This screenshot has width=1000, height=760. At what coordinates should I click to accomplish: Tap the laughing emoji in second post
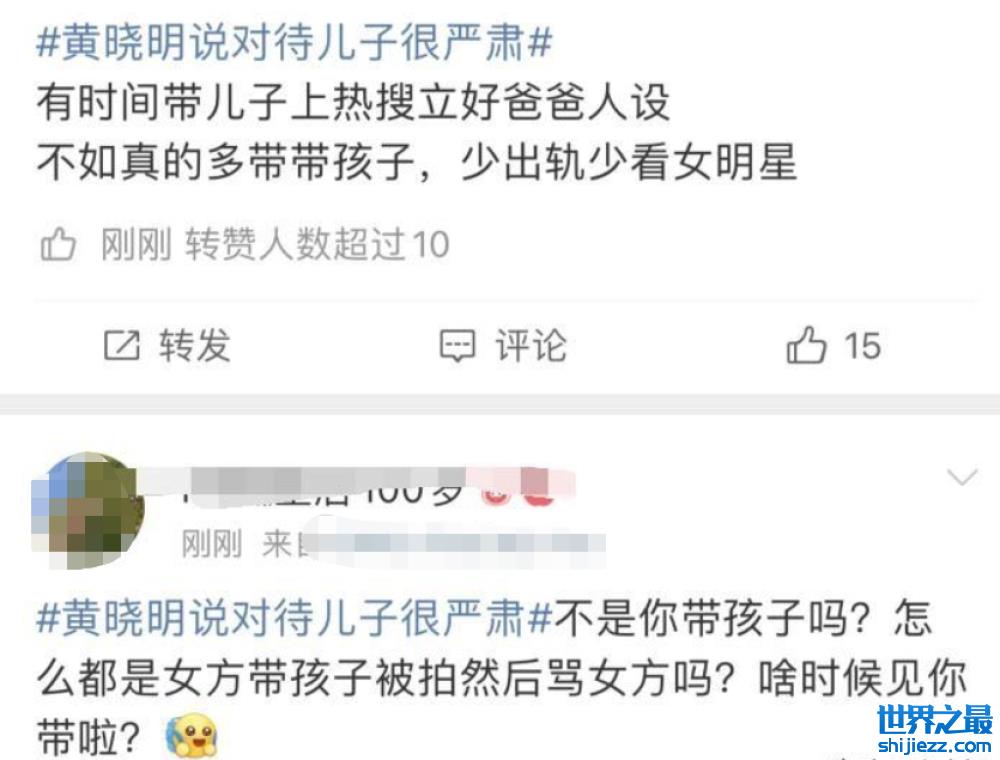pyautogui.click(x=193, y=735)
